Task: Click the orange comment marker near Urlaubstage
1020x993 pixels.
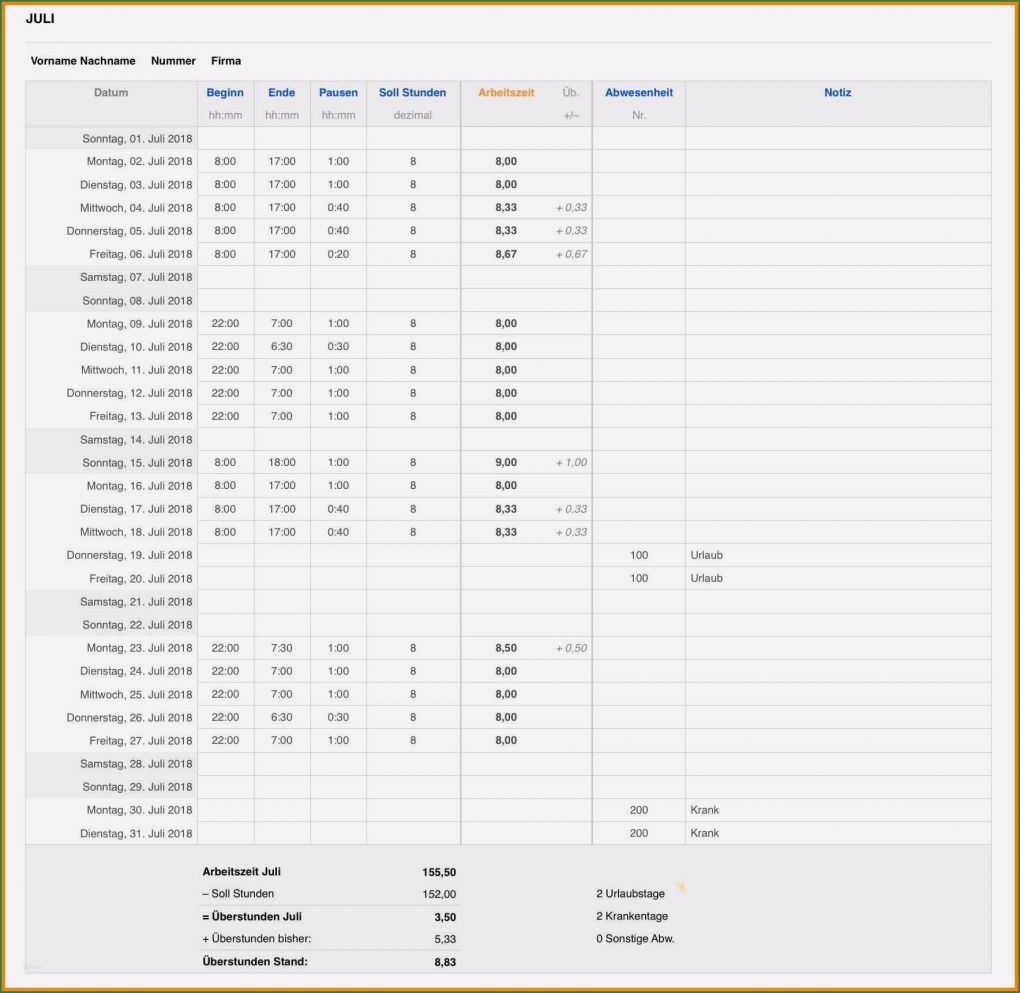Action: (680, 885)
